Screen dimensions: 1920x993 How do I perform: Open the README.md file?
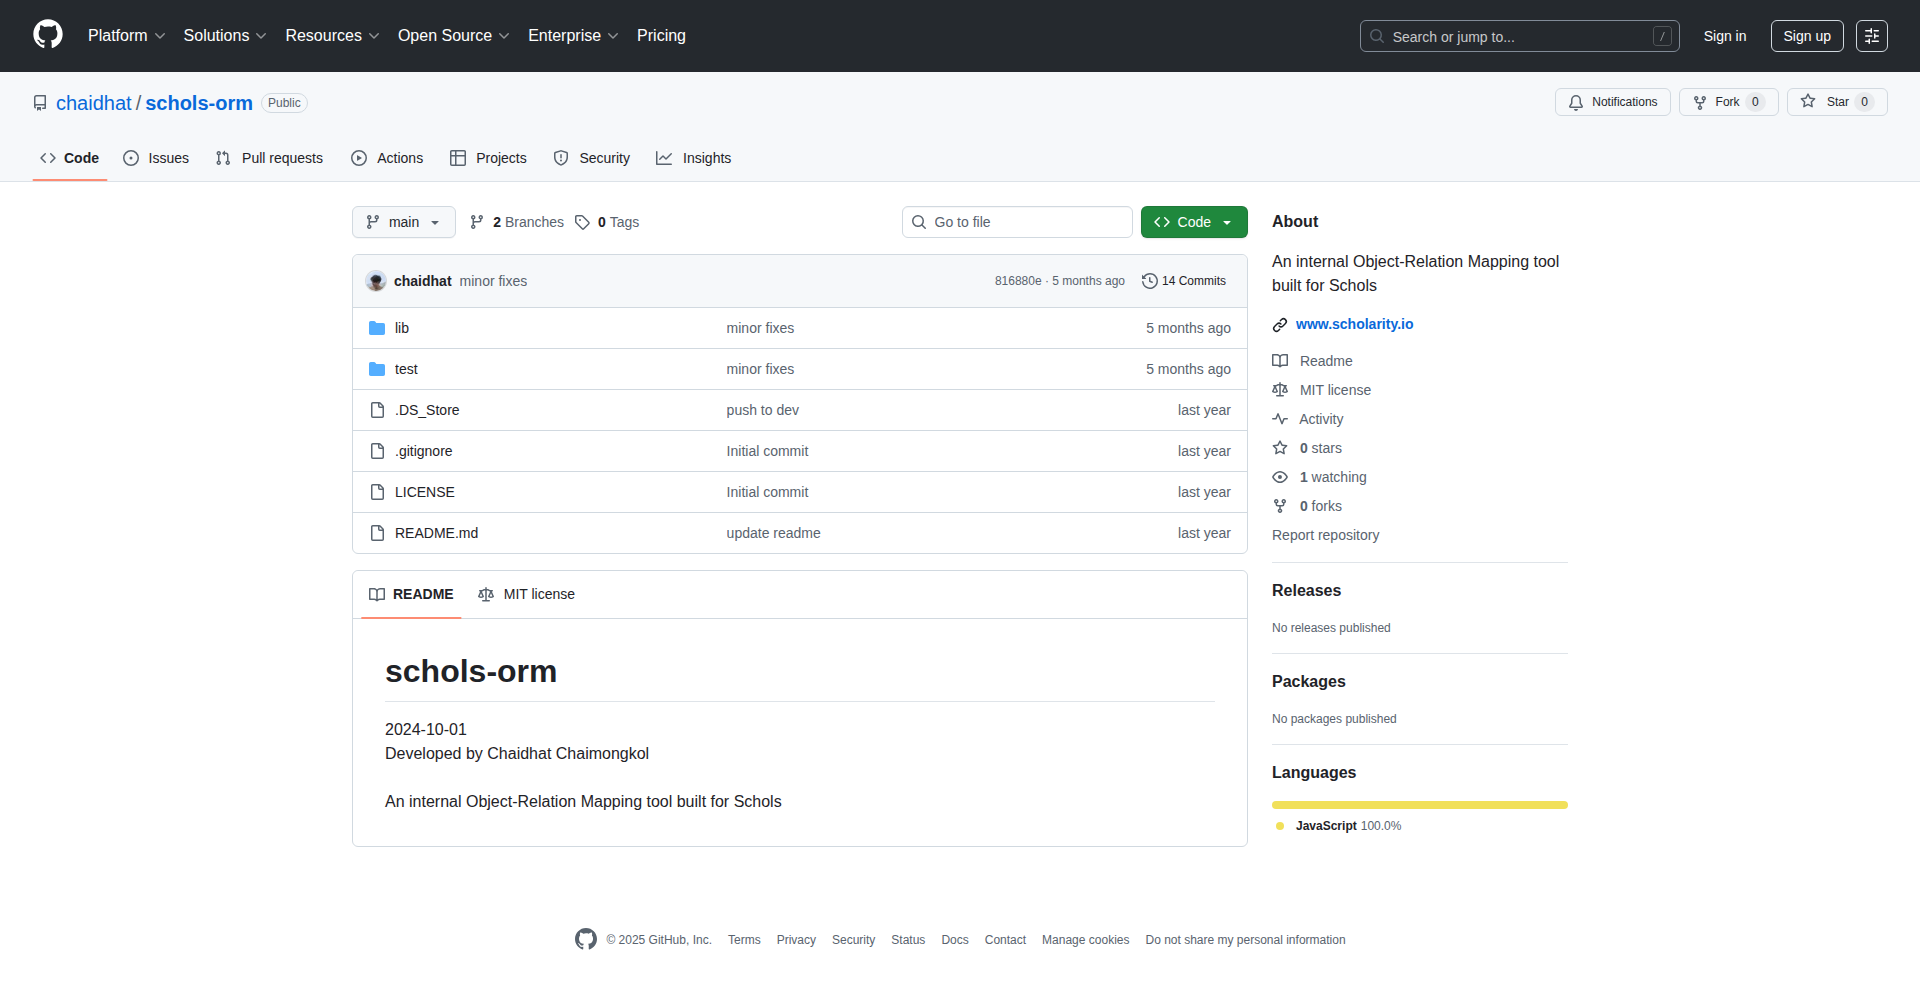pyautogui.click(x=437, y=533)
